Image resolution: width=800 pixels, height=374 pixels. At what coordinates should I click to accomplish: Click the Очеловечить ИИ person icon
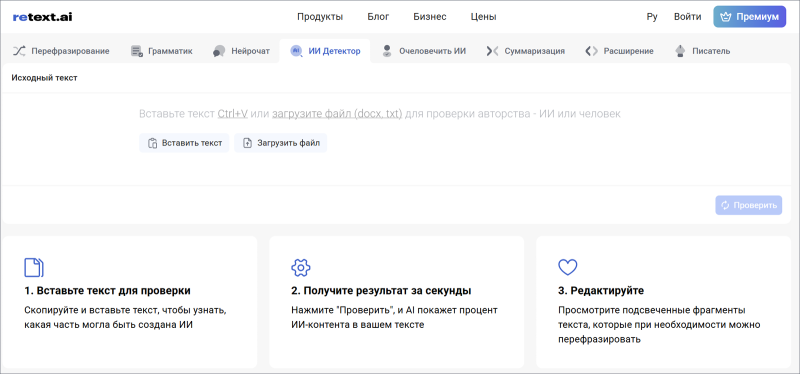387,51
